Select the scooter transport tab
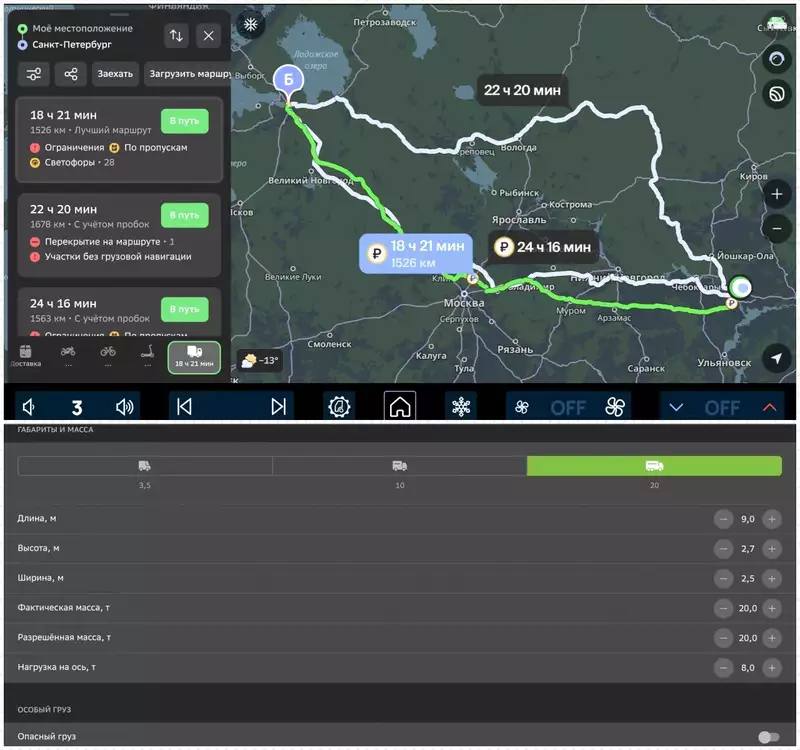Screen dimensions: 800x750 click(147, 356)
